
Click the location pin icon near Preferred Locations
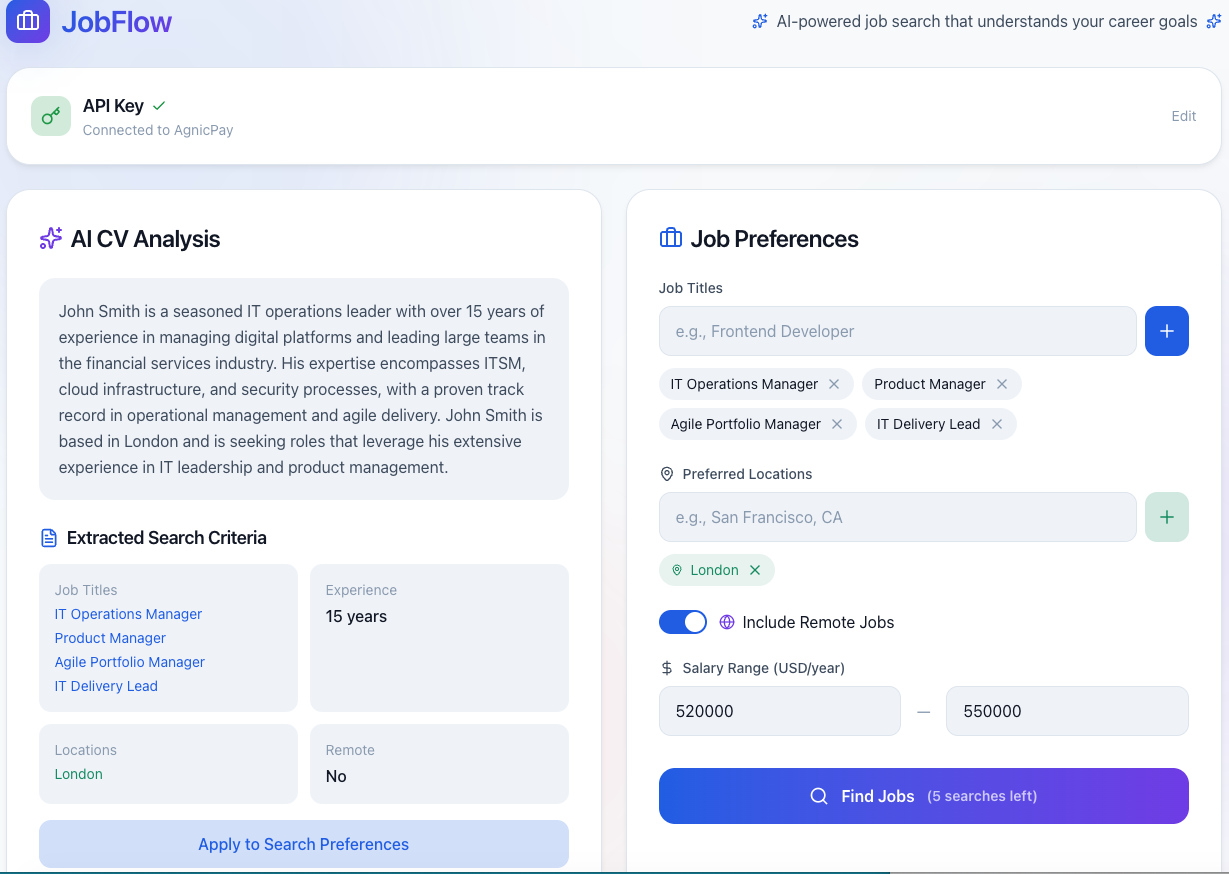(x=666, y=474)
